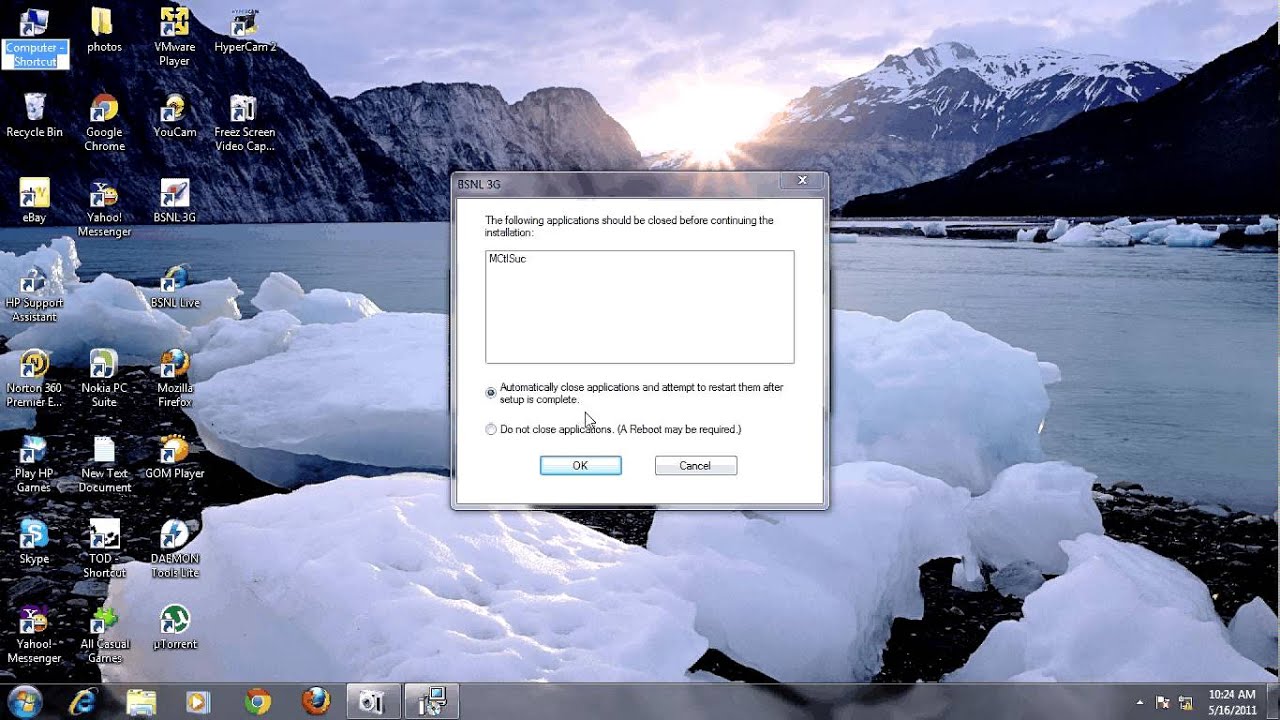Click the Show desktop strip
Viewport: 1280px width, 720px height.
[1272, 702]
